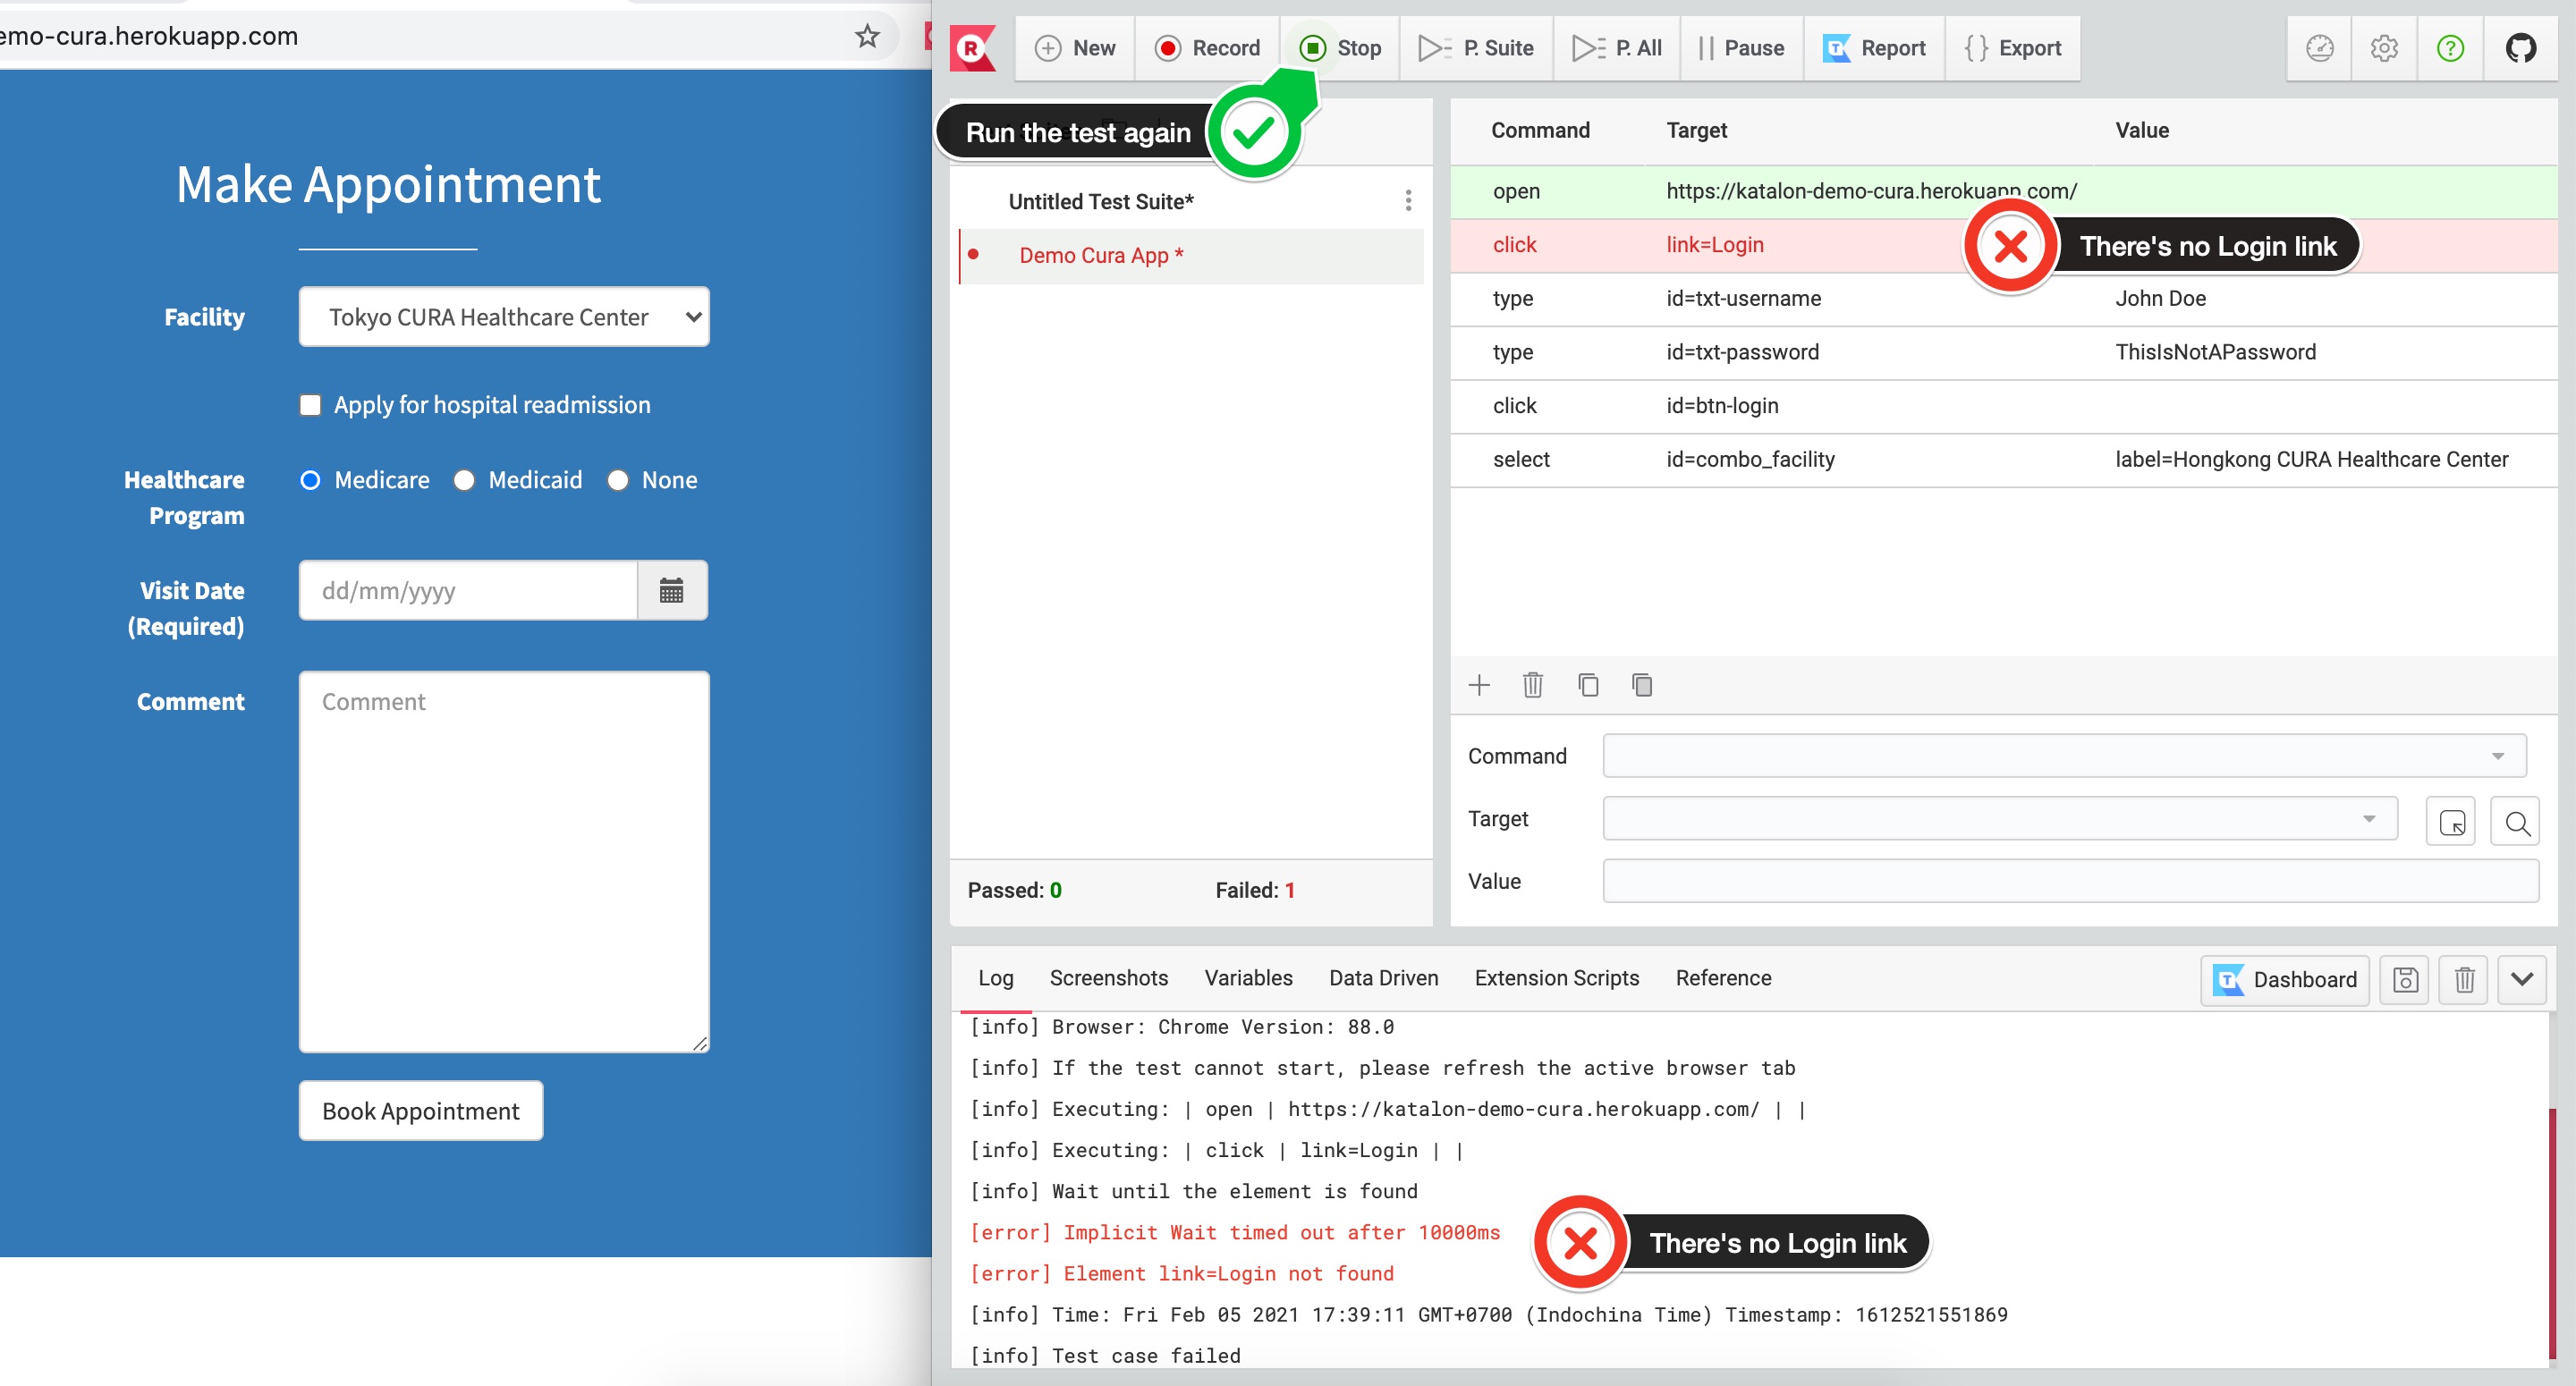Click the select target element icon
Viewport: 2576px width, 1386px height.
[x=2451, y=822]
